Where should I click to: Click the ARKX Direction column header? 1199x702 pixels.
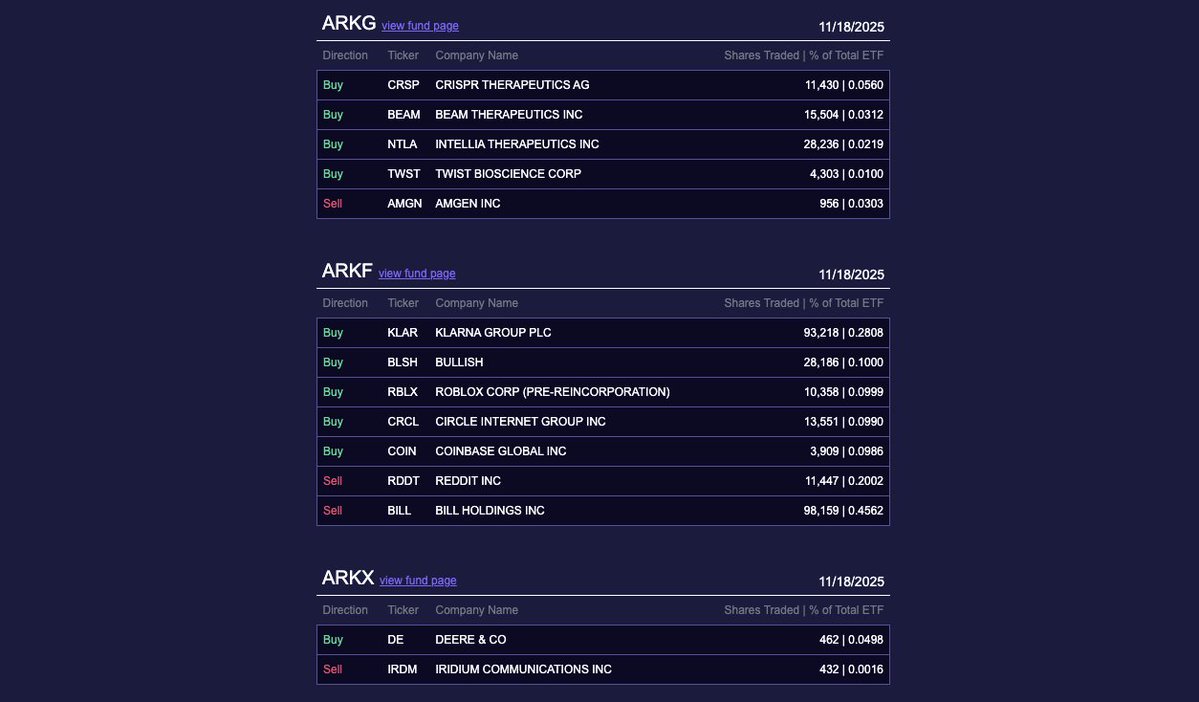tap(345, 610)
